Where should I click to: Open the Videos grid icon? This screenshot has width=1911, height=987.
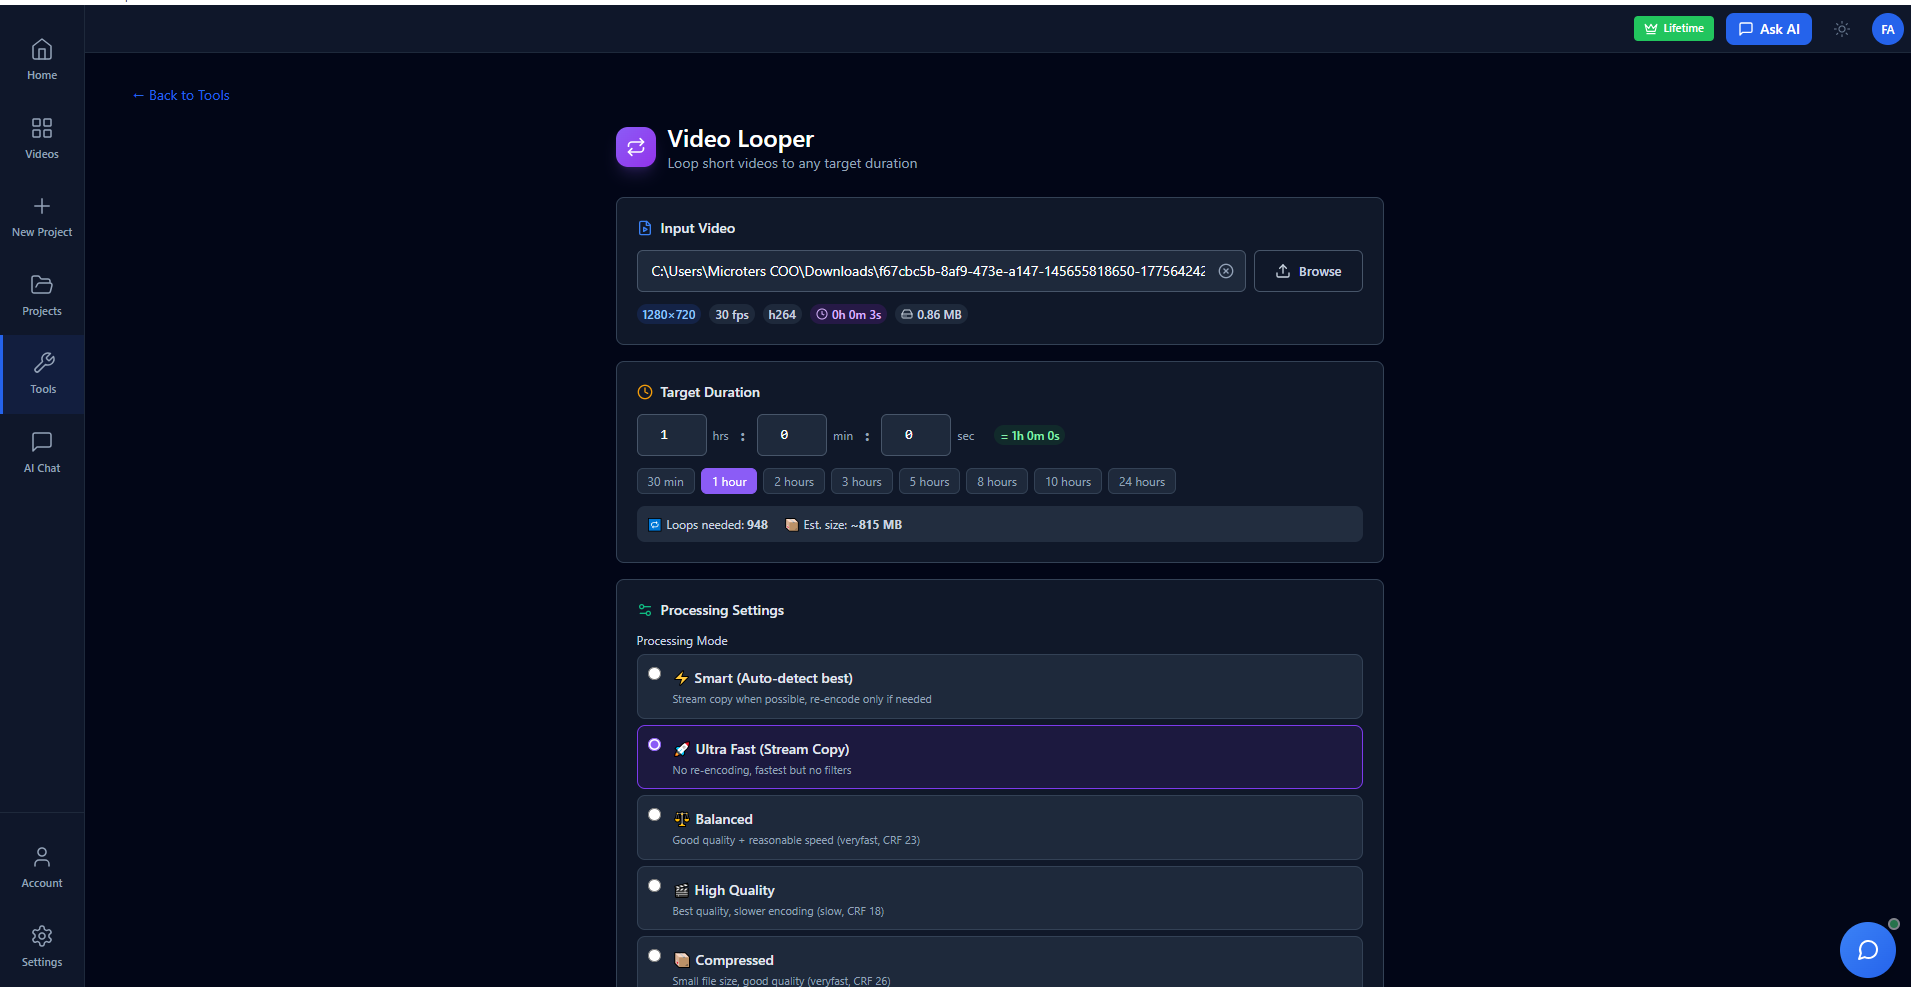click(x=42, y=129)
